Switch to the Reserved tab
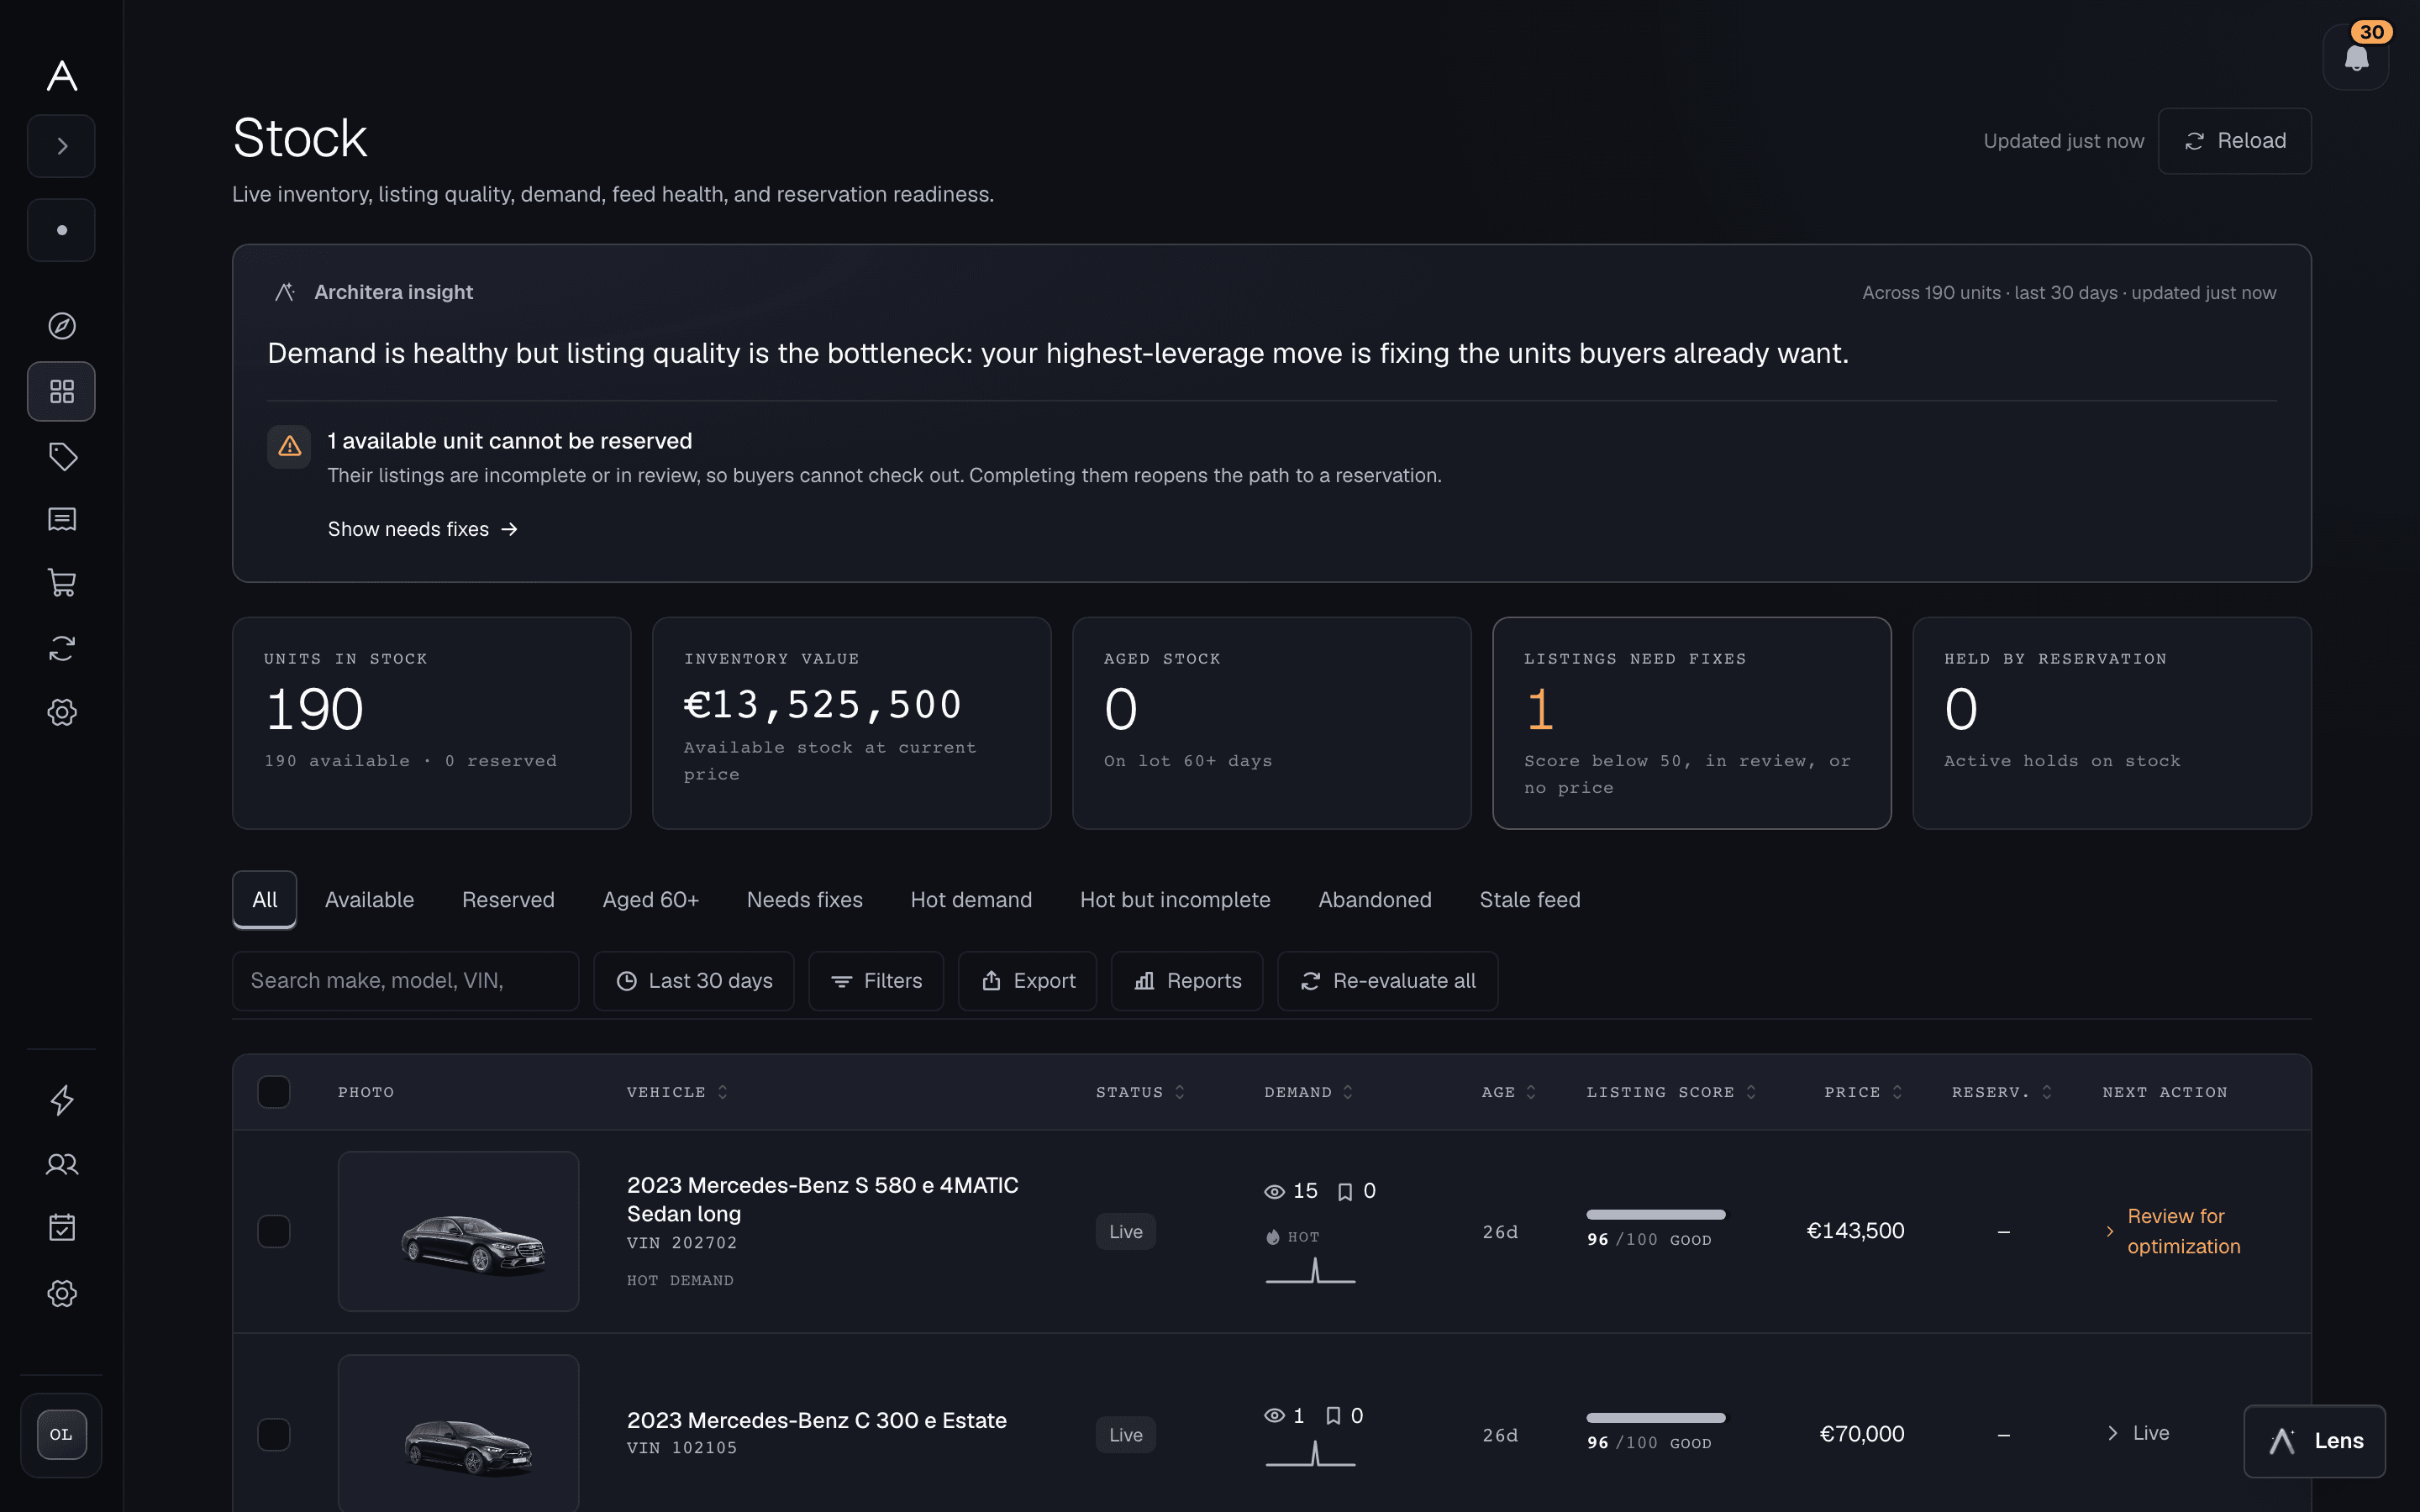Viewport: 2420px width, 1512px height. coord(508,899)
